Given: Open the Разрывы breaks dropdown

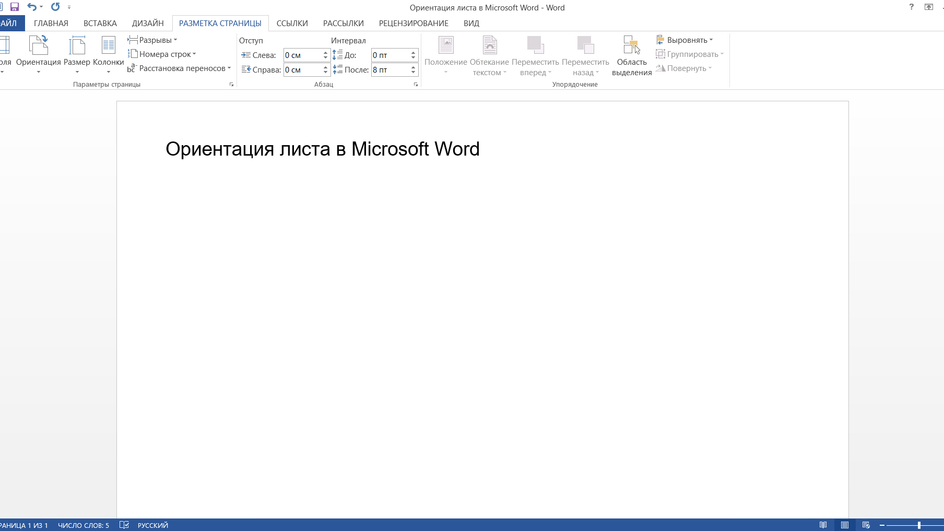Looking at the screenshot, I should pyautogui.click(x=152, y=40).
